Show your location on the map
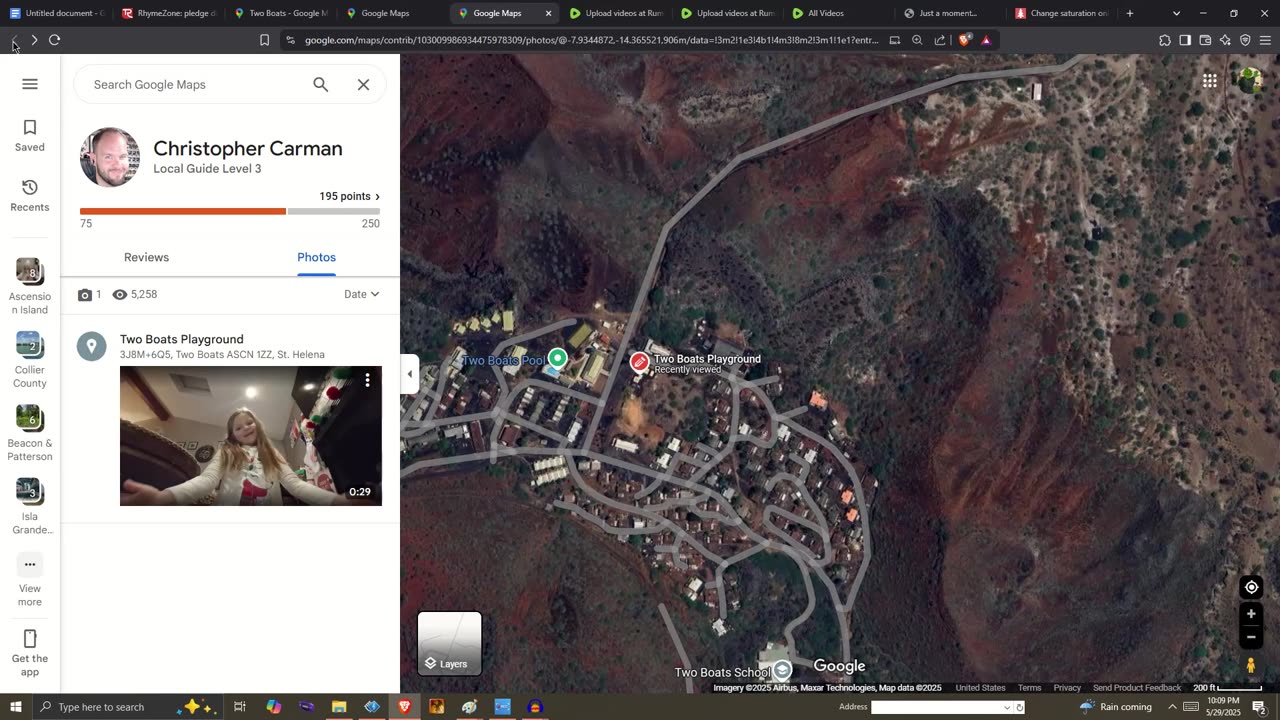 tap(1251, 587)
